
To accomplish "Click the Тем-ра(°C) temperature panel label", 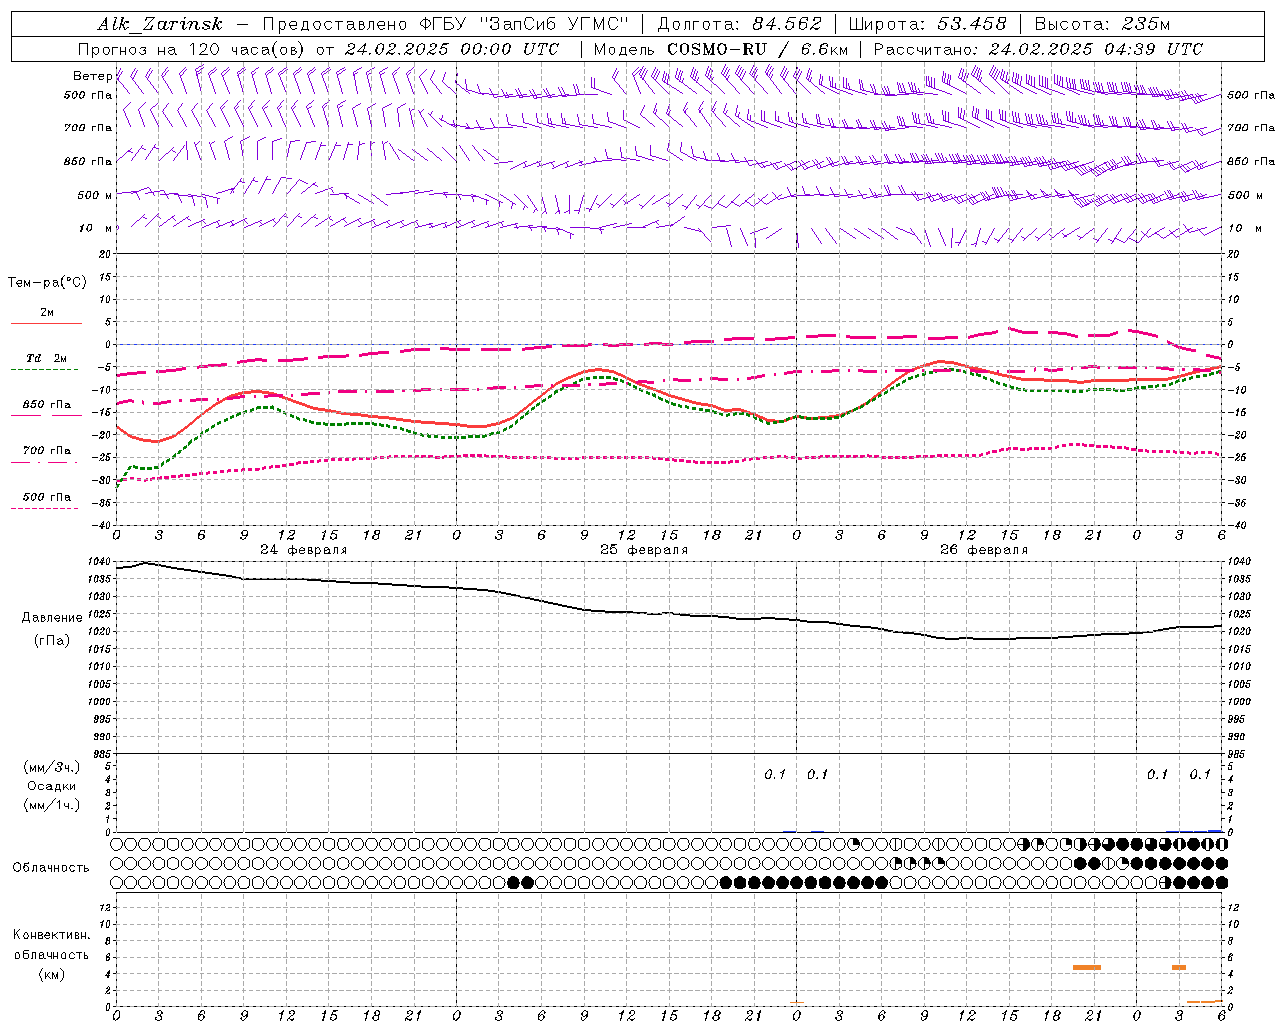I will pos(47,283).
